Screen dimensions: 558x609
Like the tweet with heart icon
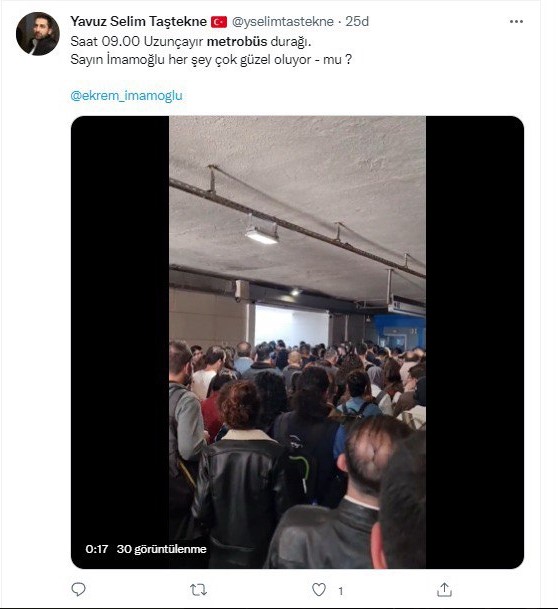[x=319, y=590]
